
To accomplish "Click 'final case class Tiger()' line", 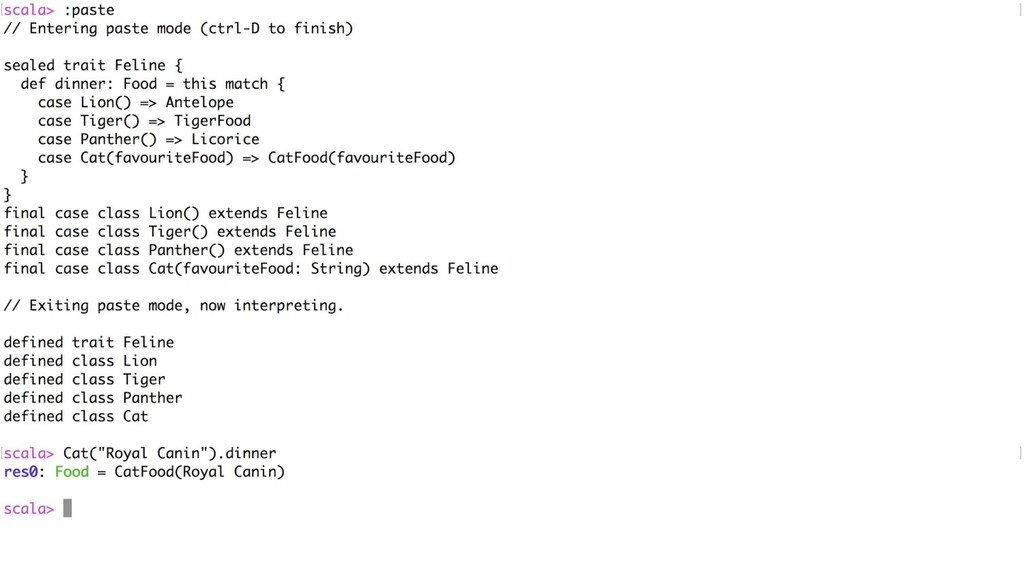I will coord(170,232).
